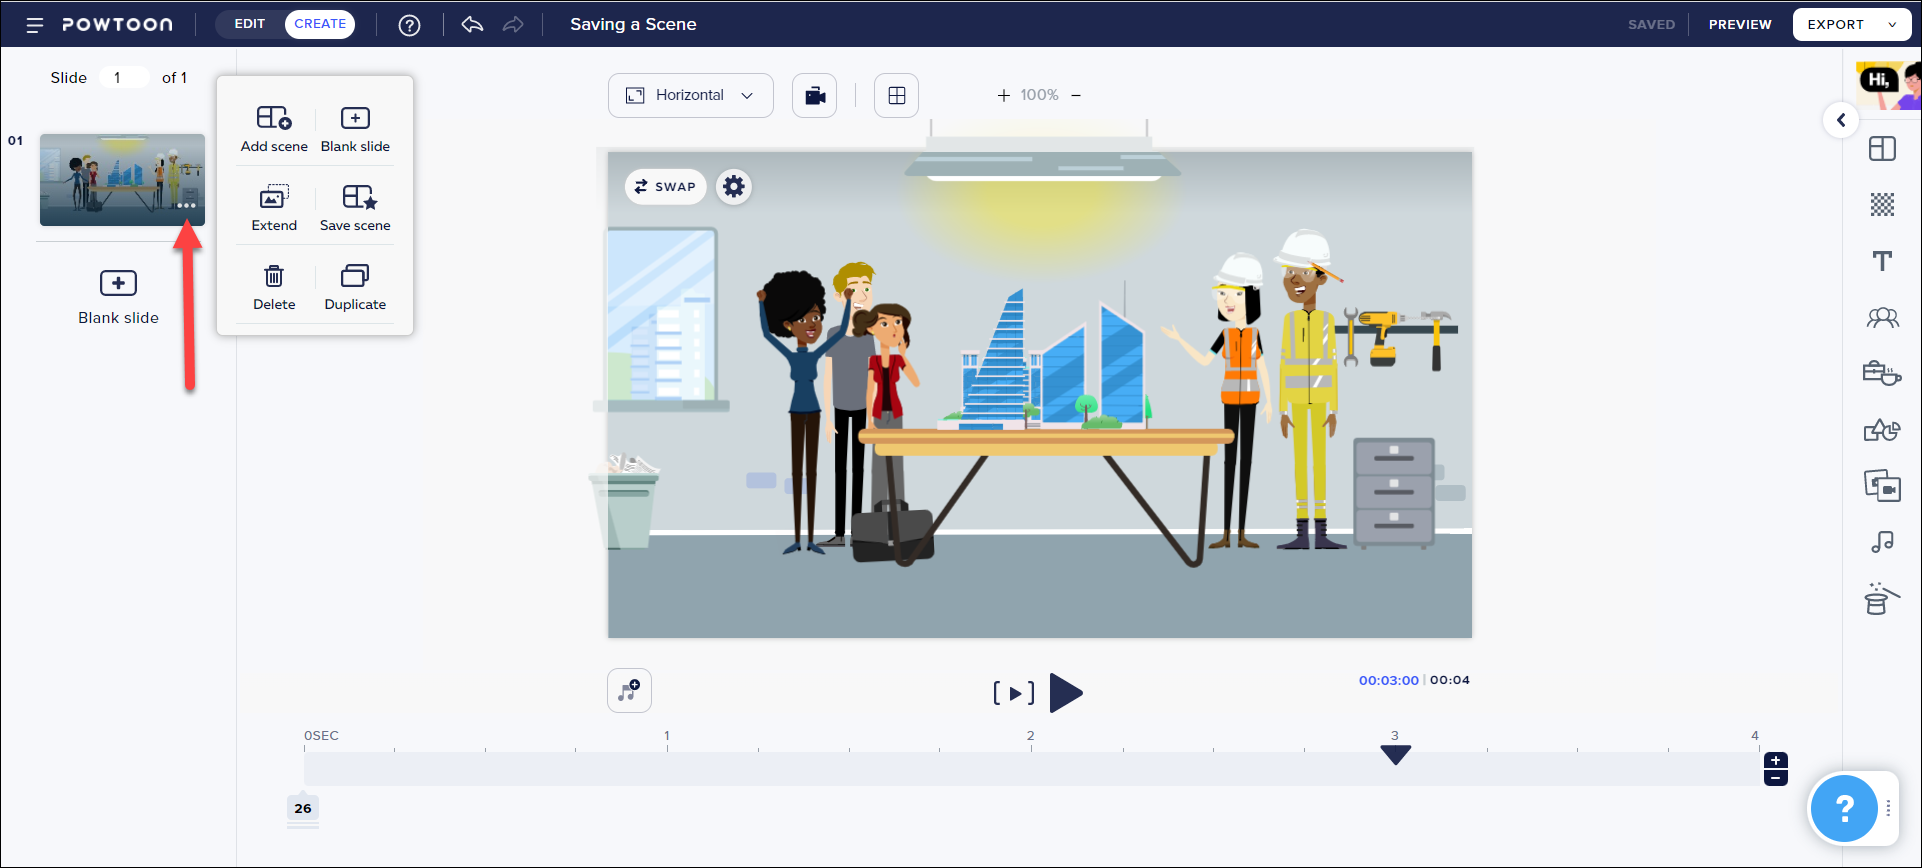Open the EXPORT dropdown arrow
1922x868 pixels.
1892,25
